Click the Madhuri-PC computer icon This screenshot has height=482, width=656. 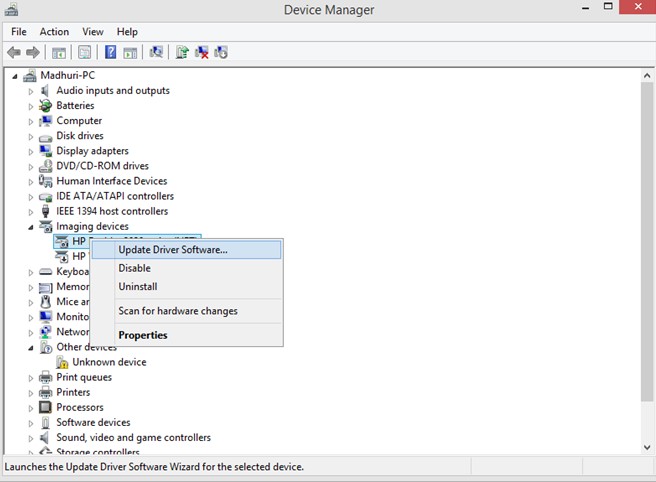30,75
